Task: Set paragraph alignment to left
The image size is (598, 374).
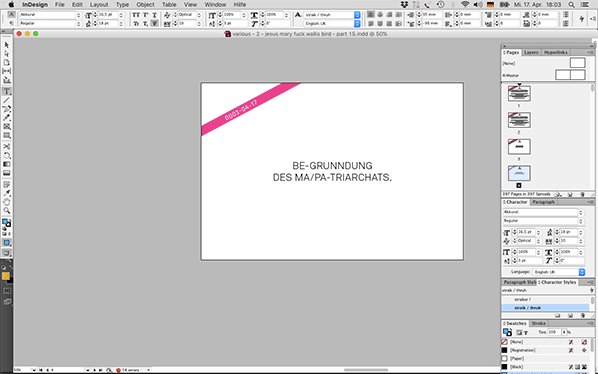Action: click(371, 14)
